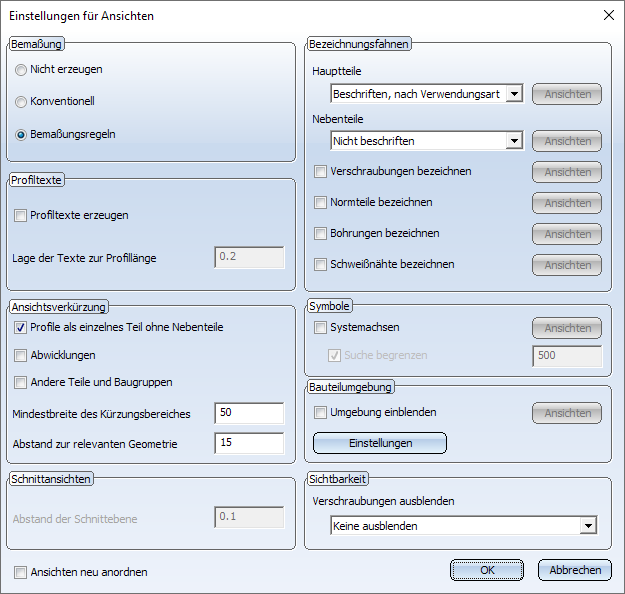
Task: Turn on Schweißnähte bezeichnen
Action: 320,265
